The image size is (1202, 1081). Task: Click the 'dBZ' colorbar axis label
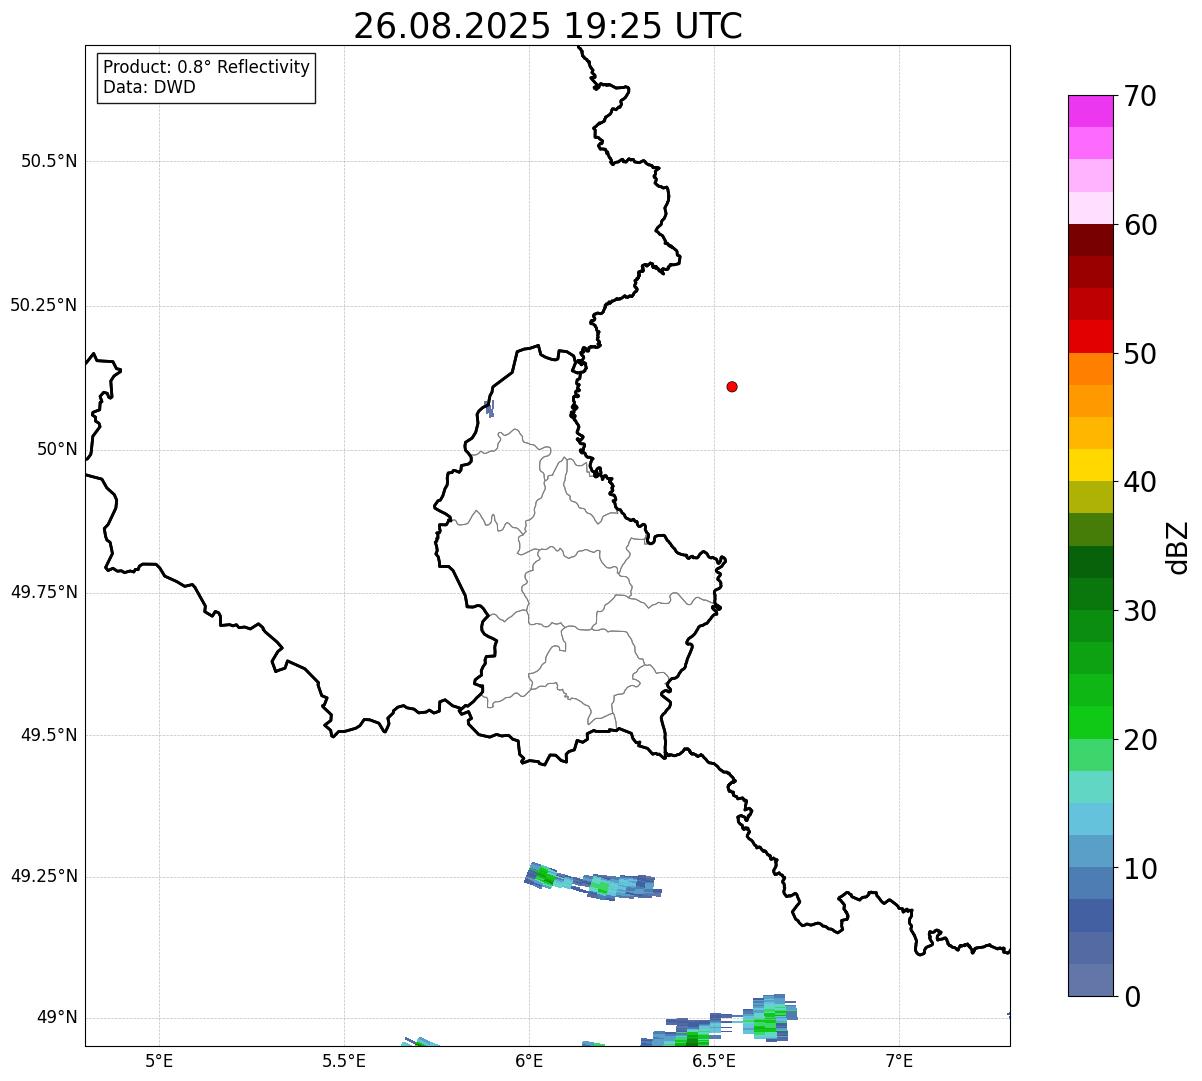pos(1178,546)
